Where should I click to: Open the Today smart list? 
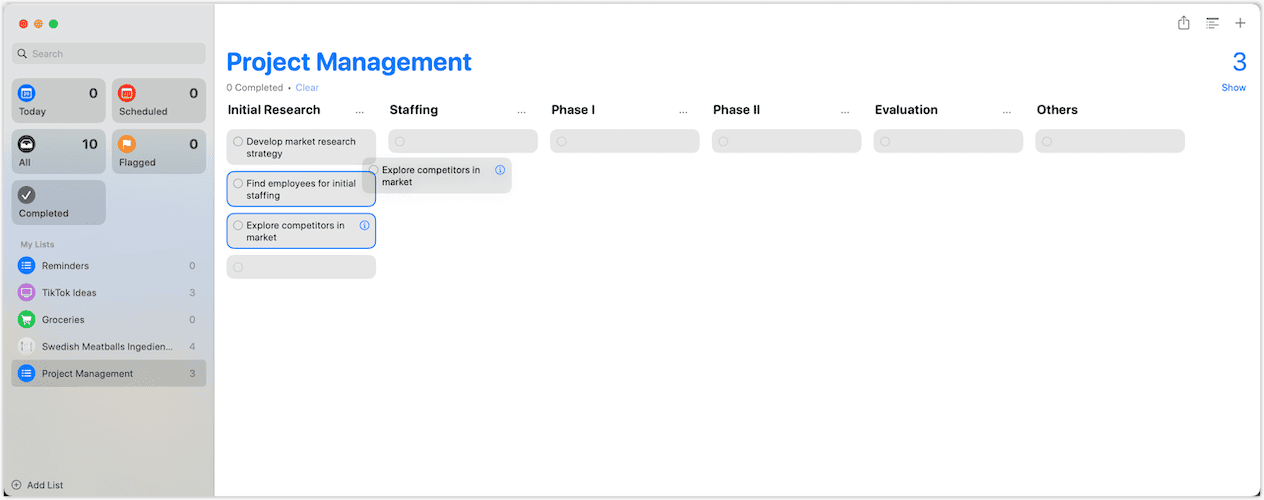(x=59, y=100)
